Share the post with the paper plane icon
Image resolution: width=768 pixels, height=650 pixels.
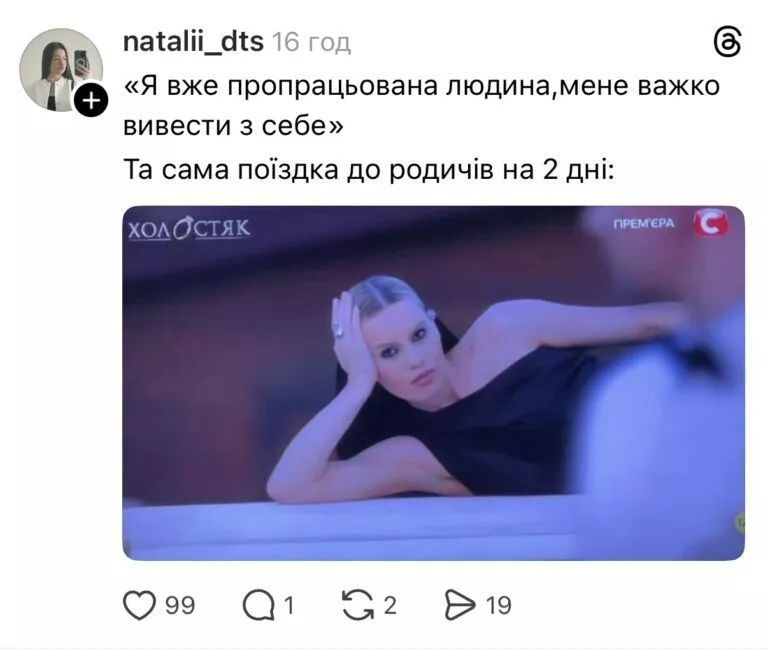click(x=460, y=605)
